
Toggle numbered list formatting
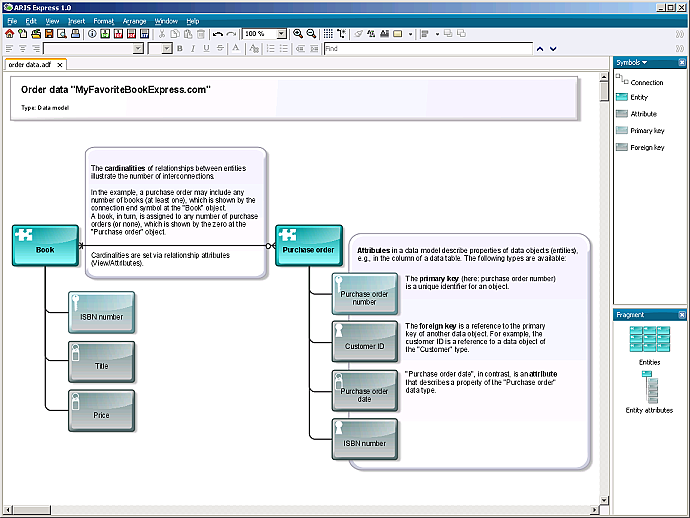(x=271, y=49)
